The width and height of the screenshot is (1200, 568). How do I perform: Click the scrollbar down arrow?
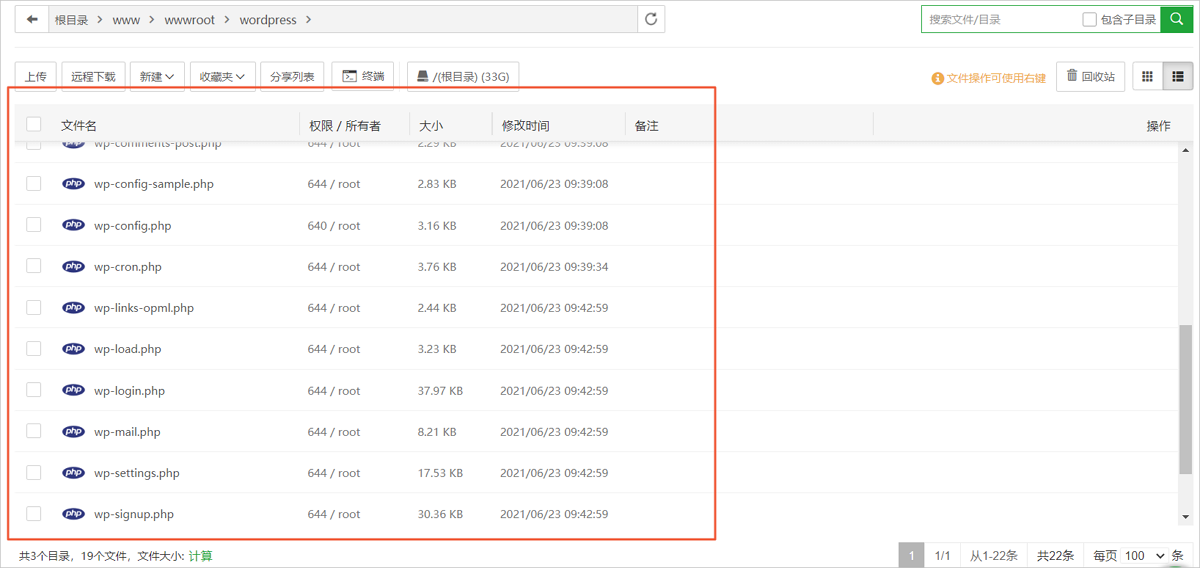click(1186, 516)
